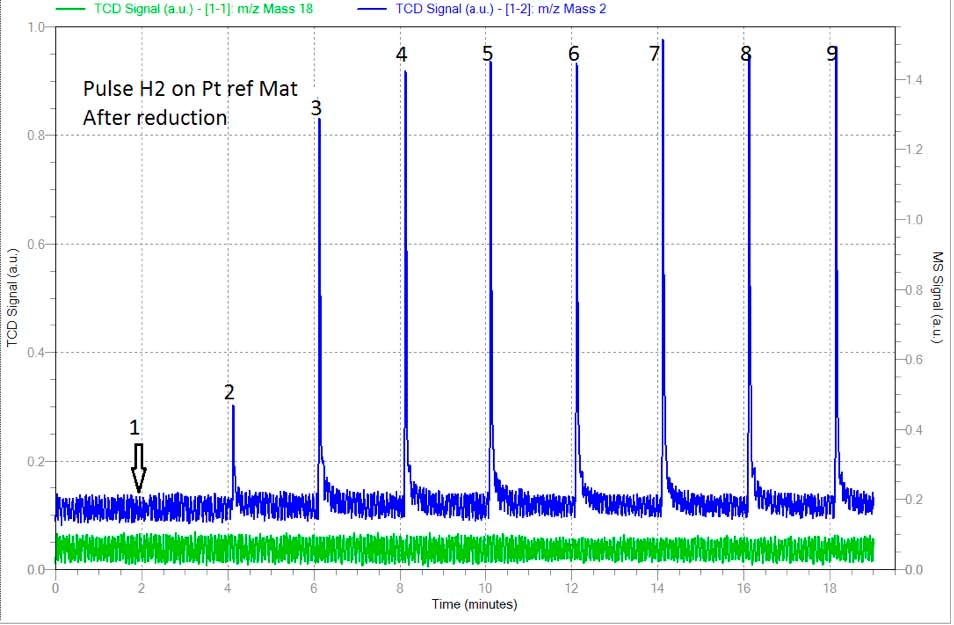Select the right 'MS Signal (a.u.)' axis title
954x625 pixels.
[x=939, y=297]
